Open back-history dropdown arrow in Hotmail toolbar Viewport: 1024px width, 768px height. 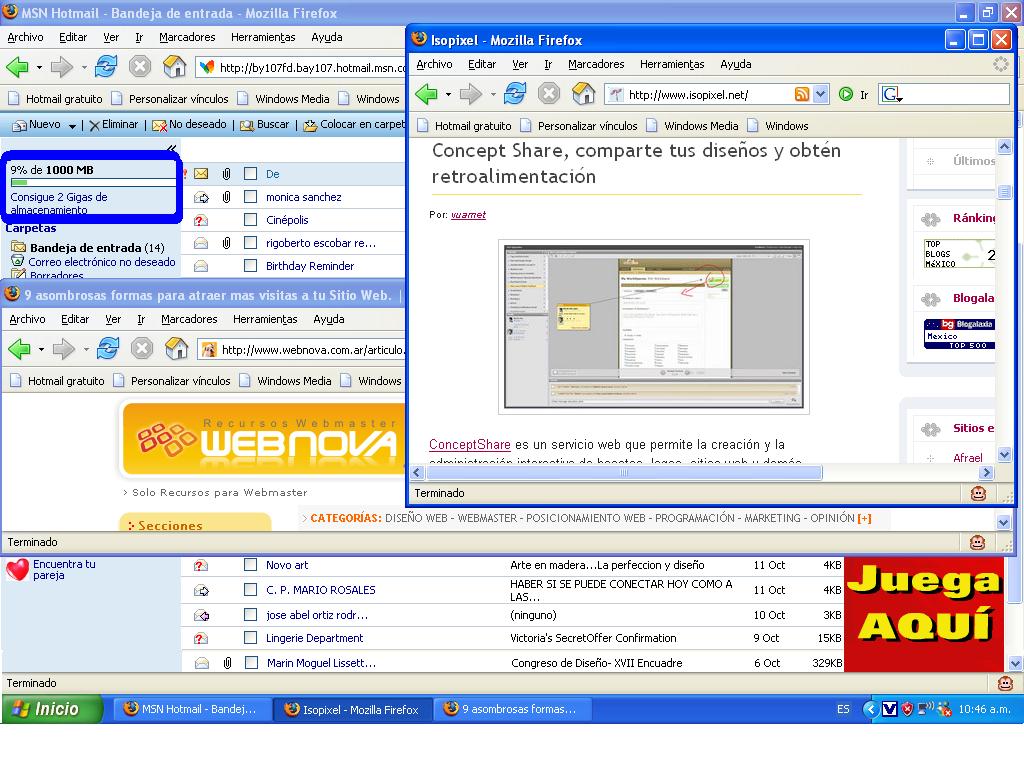coord(39,67)
